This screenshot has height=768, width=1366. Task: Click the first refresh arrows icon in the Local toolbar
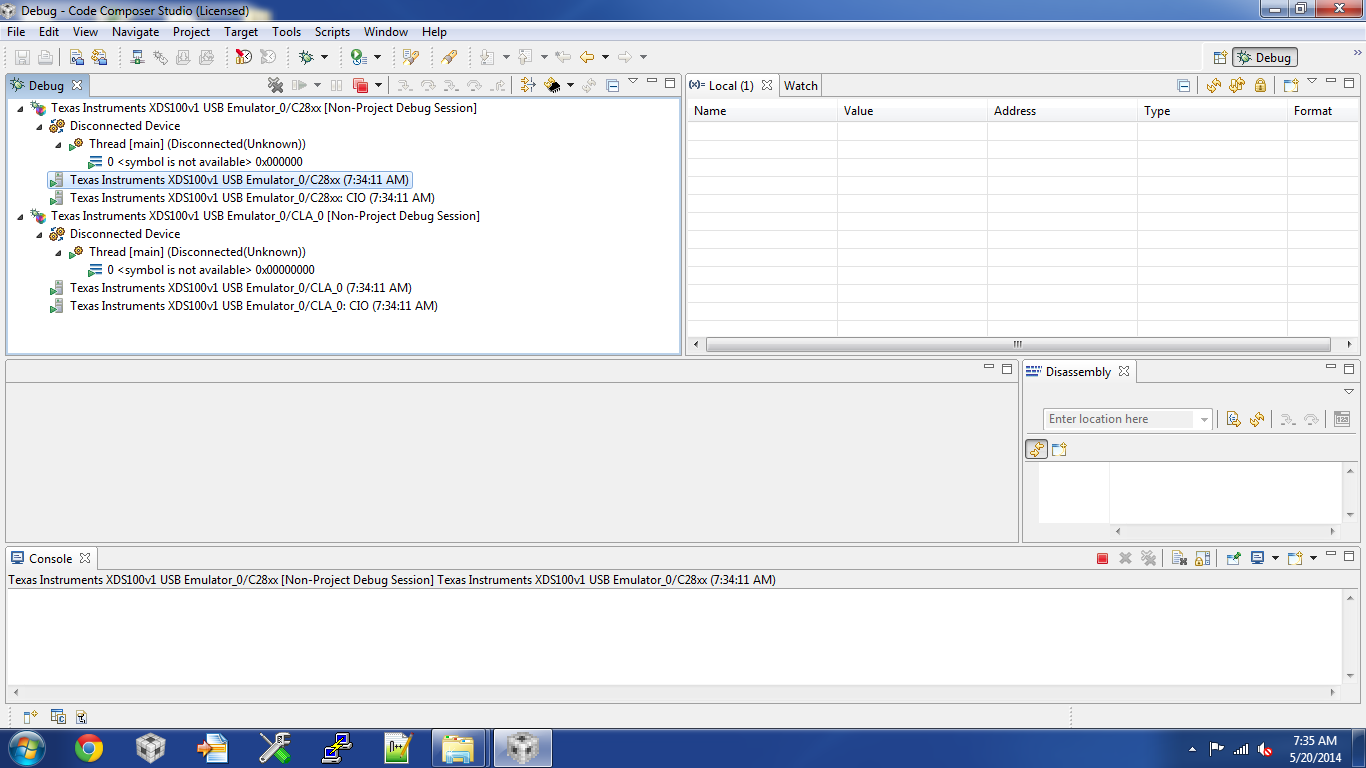pos(1214,86)
